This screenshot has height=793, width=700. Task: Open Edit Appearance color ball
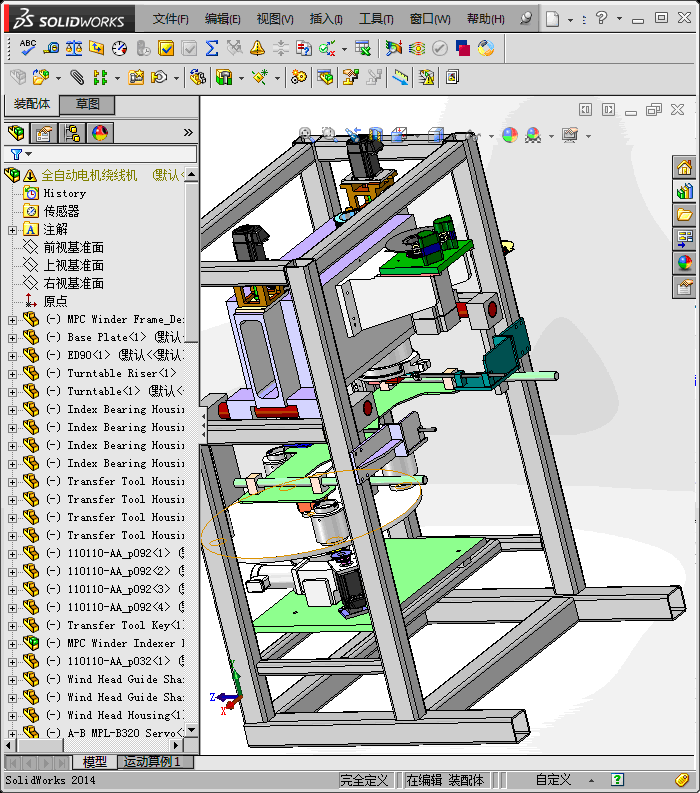[510, 135]
